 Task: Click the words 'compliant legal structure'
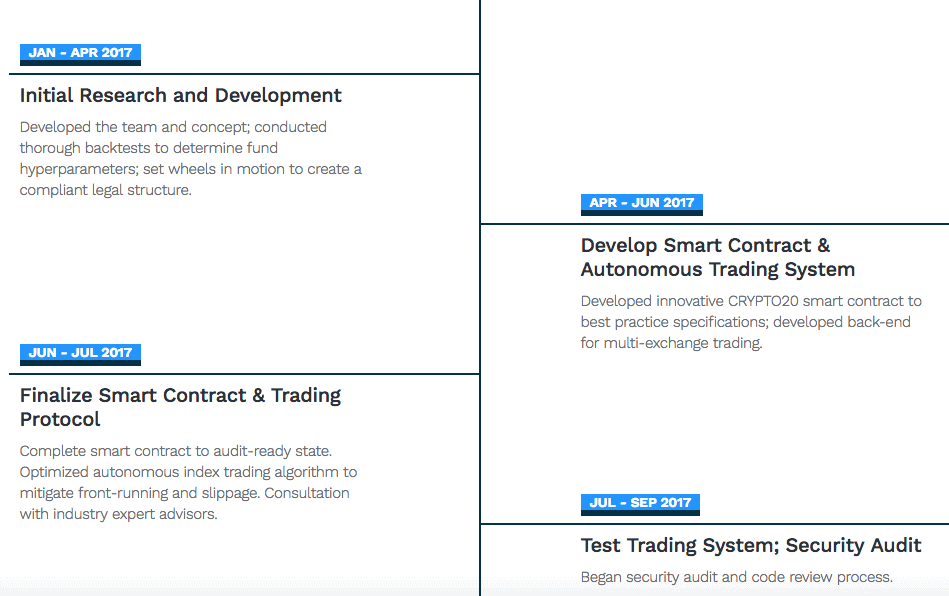[x=105, y=190]
